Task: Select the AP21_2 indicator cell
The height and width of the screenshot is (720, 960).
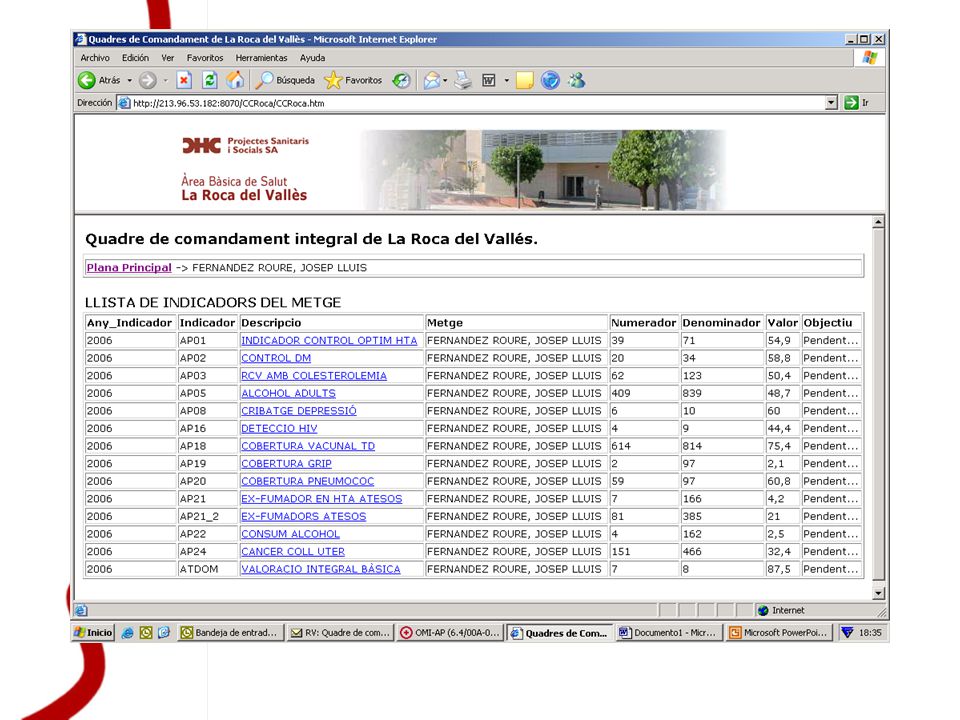Action: 207,517
